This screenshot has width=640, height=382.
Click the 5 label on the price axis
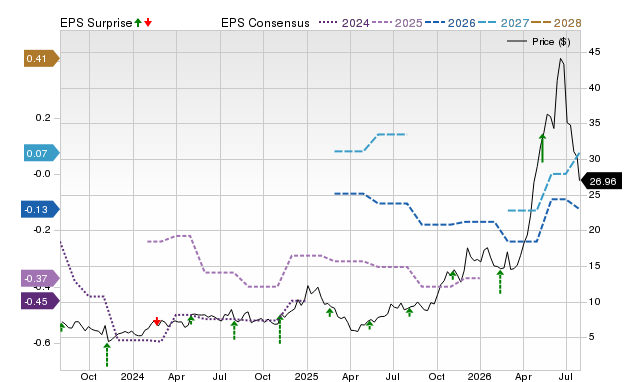pyautogui.click(x=591, y=337)
